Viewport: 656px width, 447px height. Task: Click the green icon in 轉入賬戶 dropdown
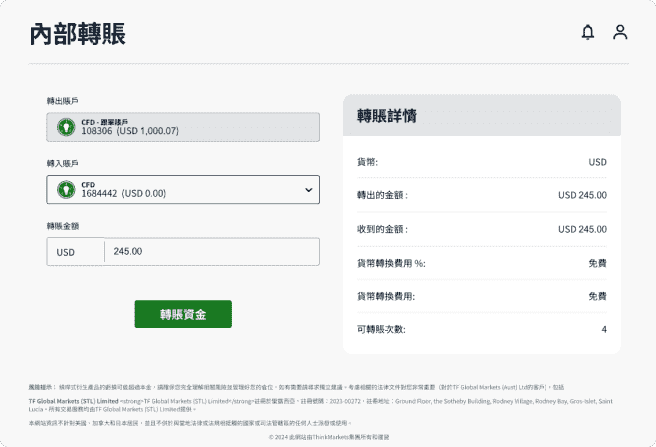tap(66, 189)
